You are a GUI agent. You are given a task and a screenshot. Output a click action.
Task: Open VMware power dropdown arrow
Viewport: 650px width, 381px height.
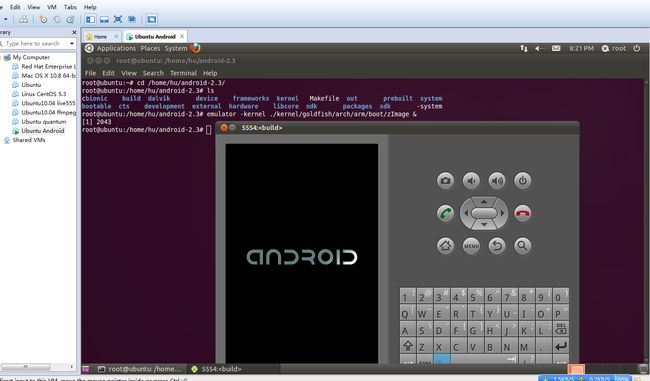coord(6,19)
